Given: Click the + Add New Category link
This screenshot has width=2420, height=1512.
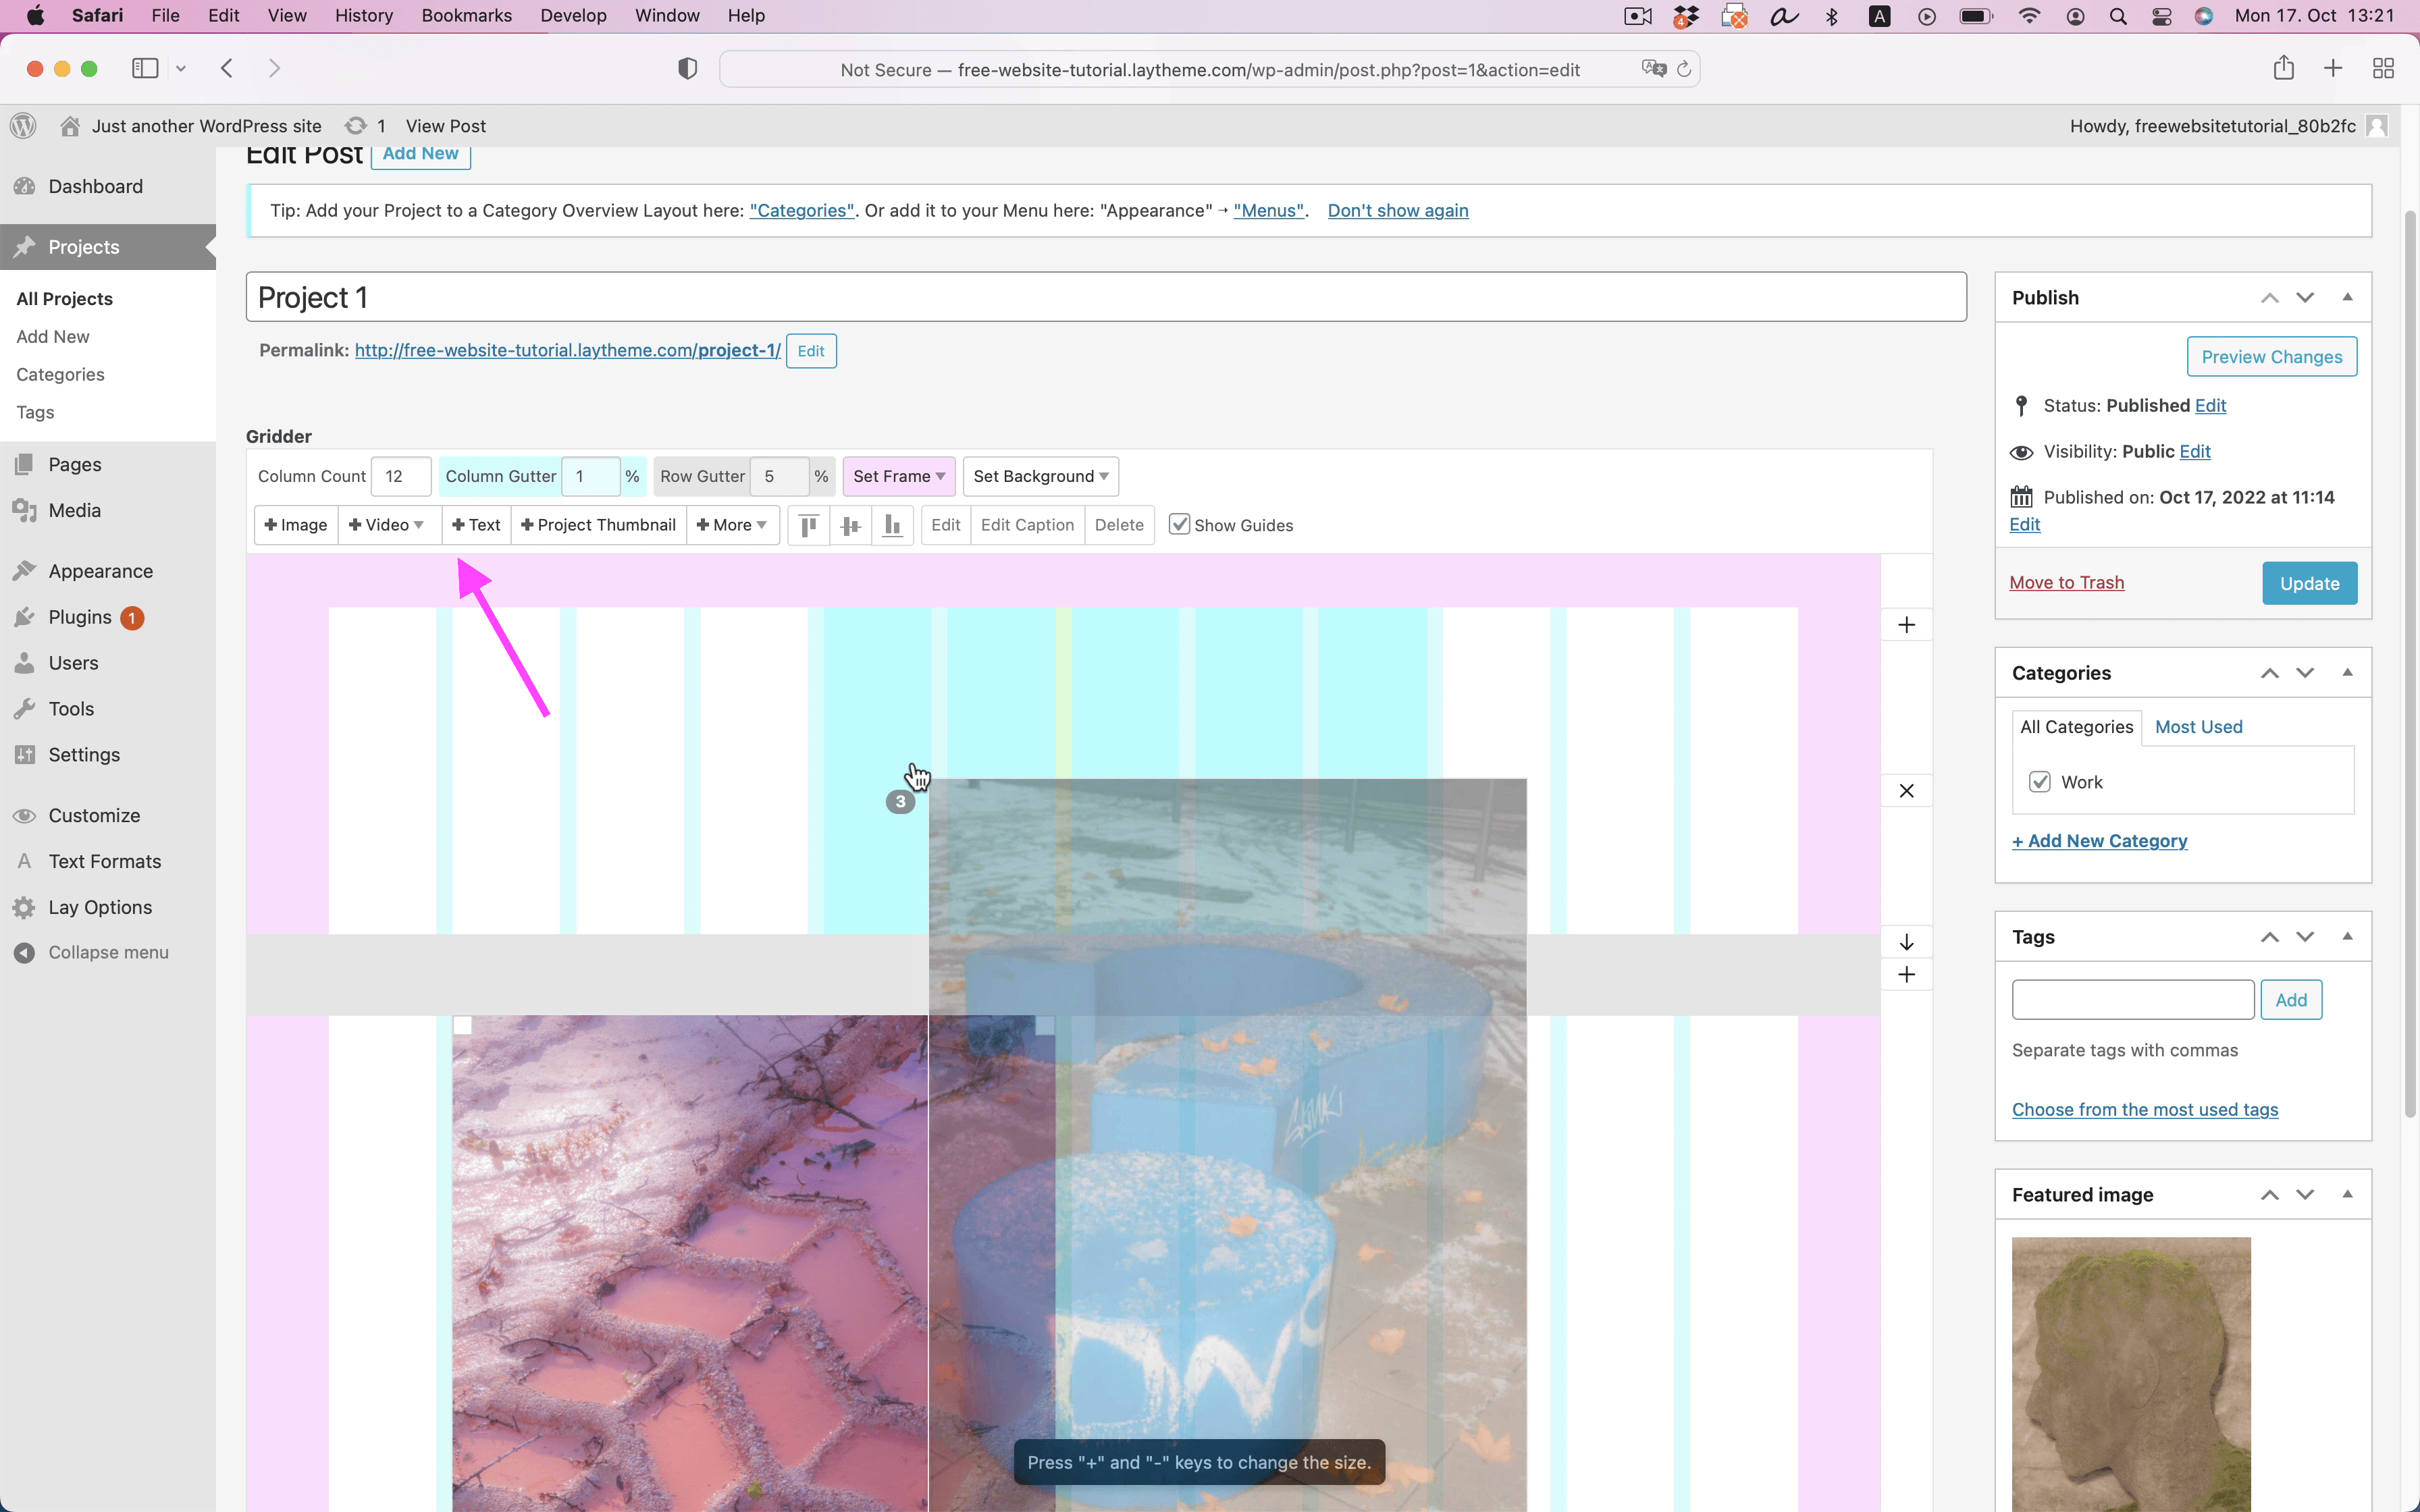Looking at the screenshot, I should (2099, 841).
